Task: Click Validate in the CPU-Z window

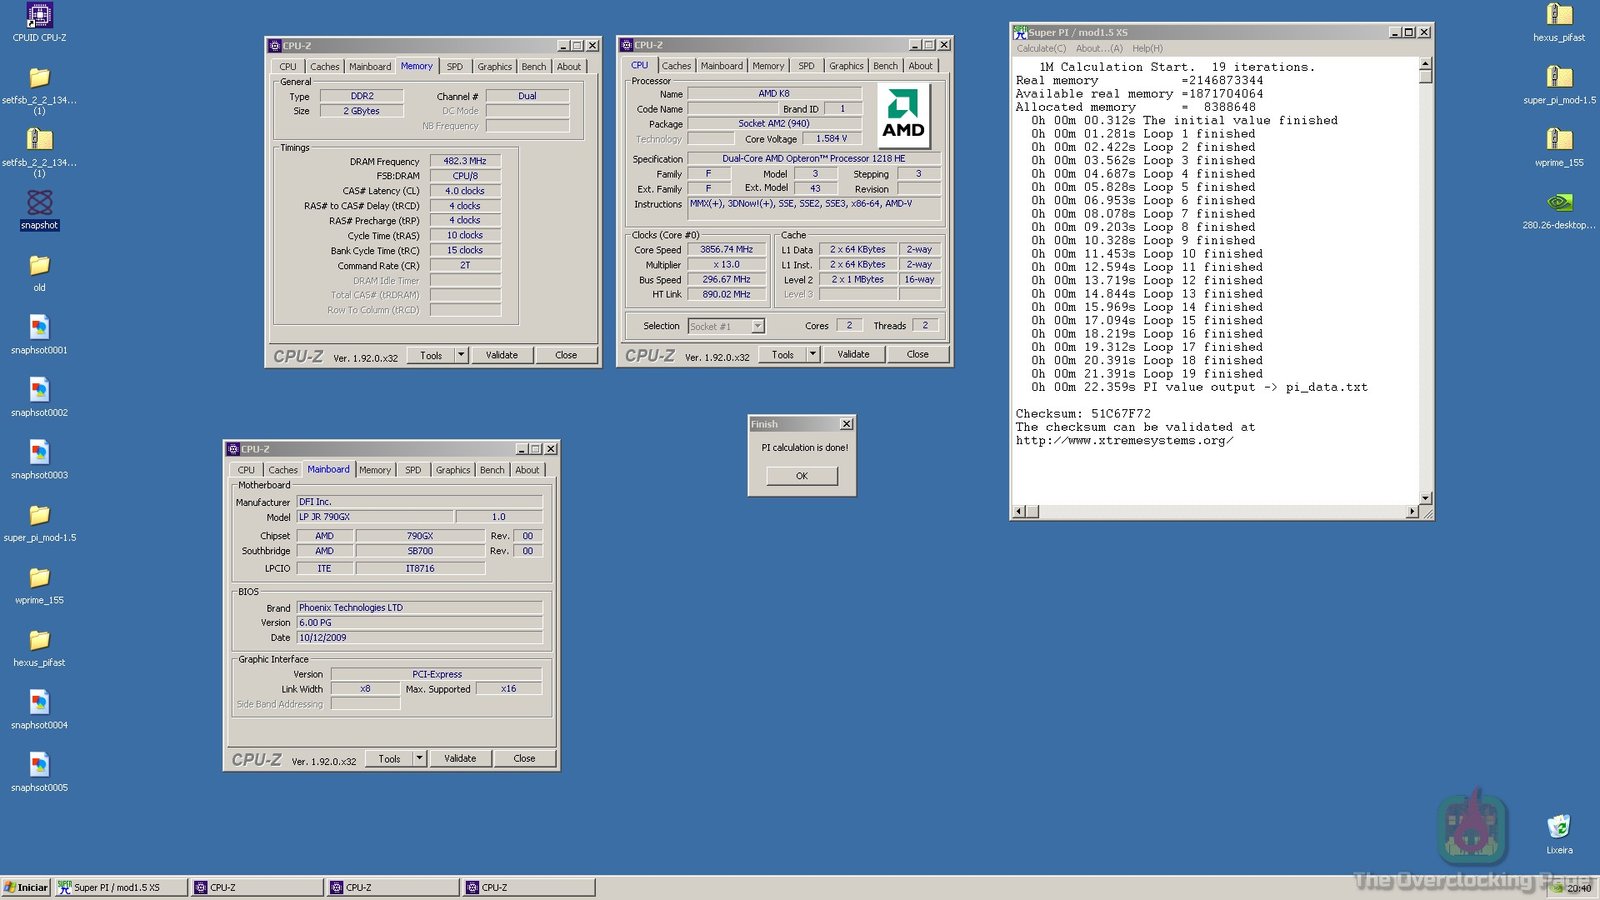Action: [854, 354]
